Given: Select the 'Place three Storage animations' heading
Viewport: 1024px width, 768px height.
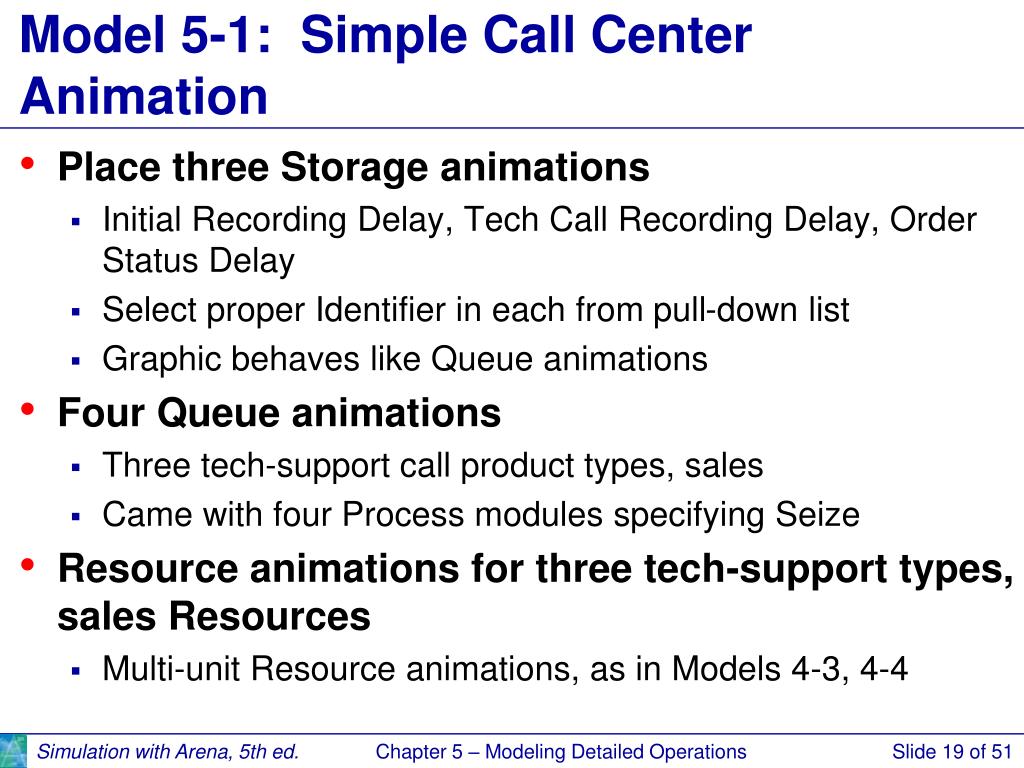Looking at the screenshot, I should pos(353,167).
